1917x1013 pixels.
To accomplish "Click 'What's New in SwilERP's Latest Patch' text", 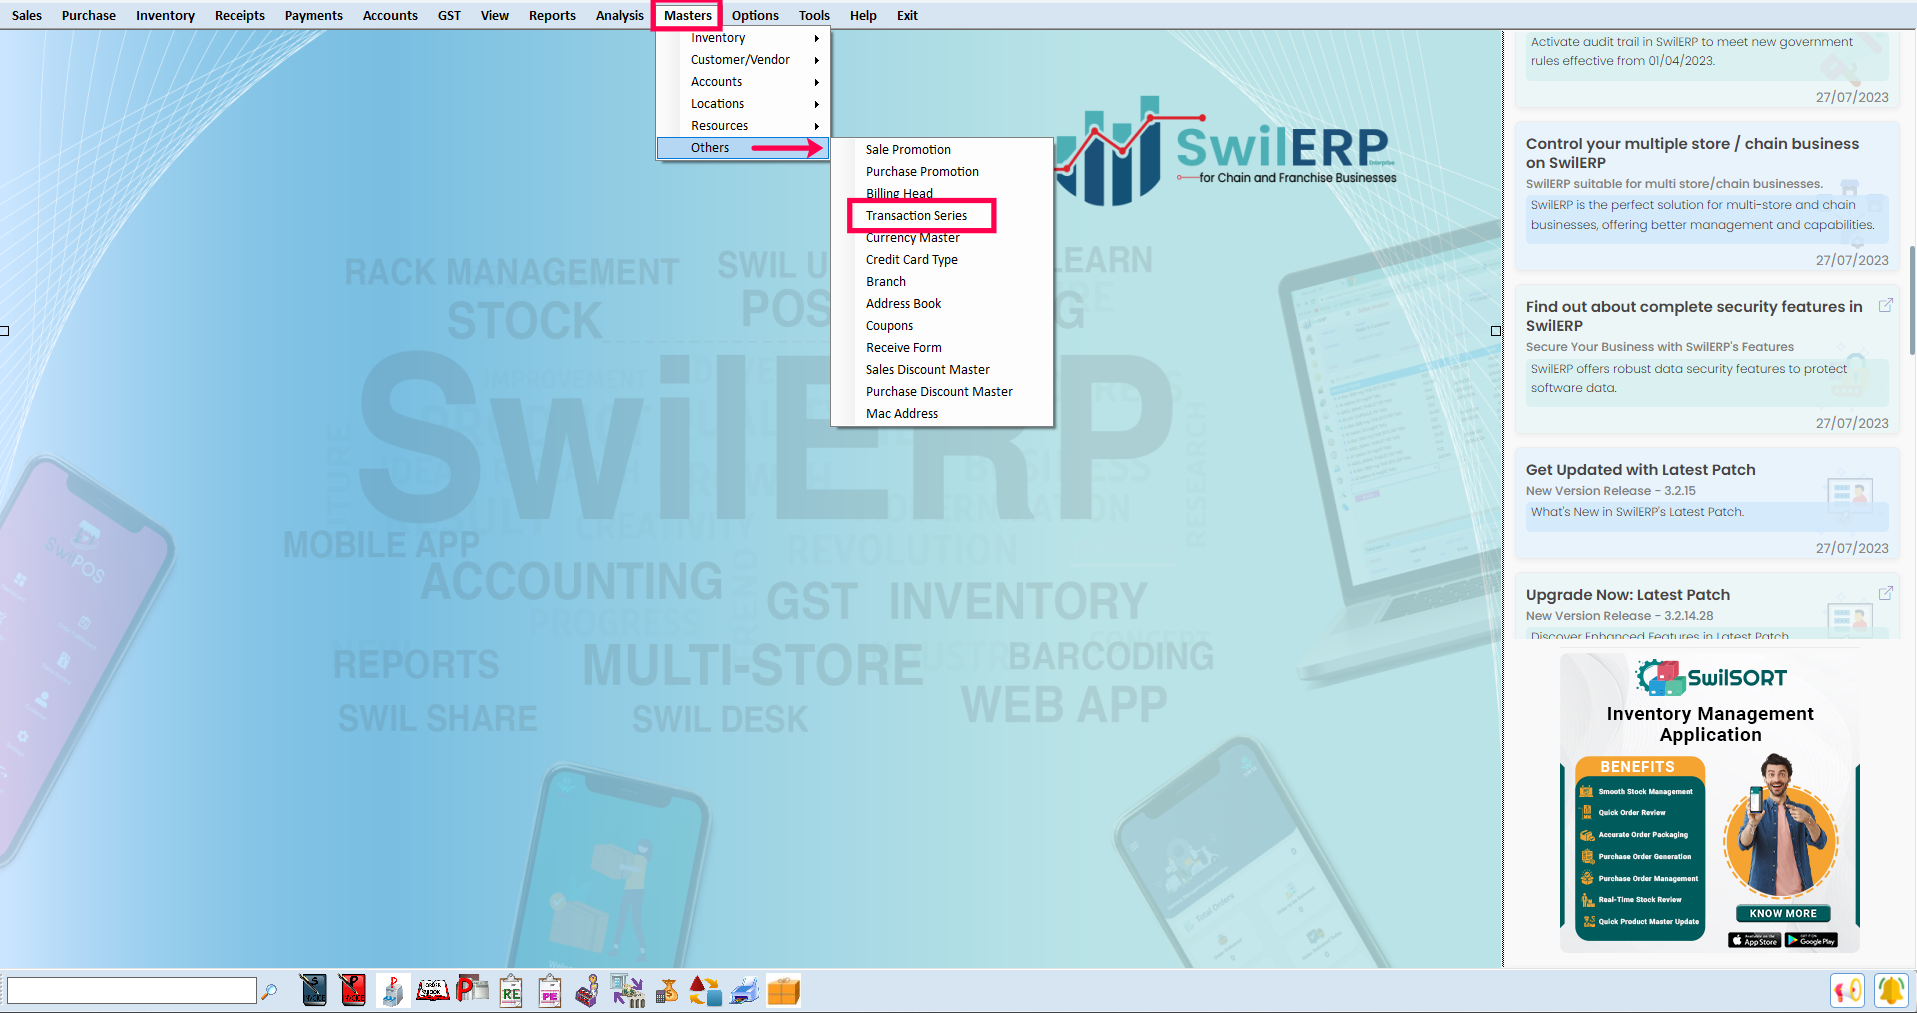I will coord(1637,512).
